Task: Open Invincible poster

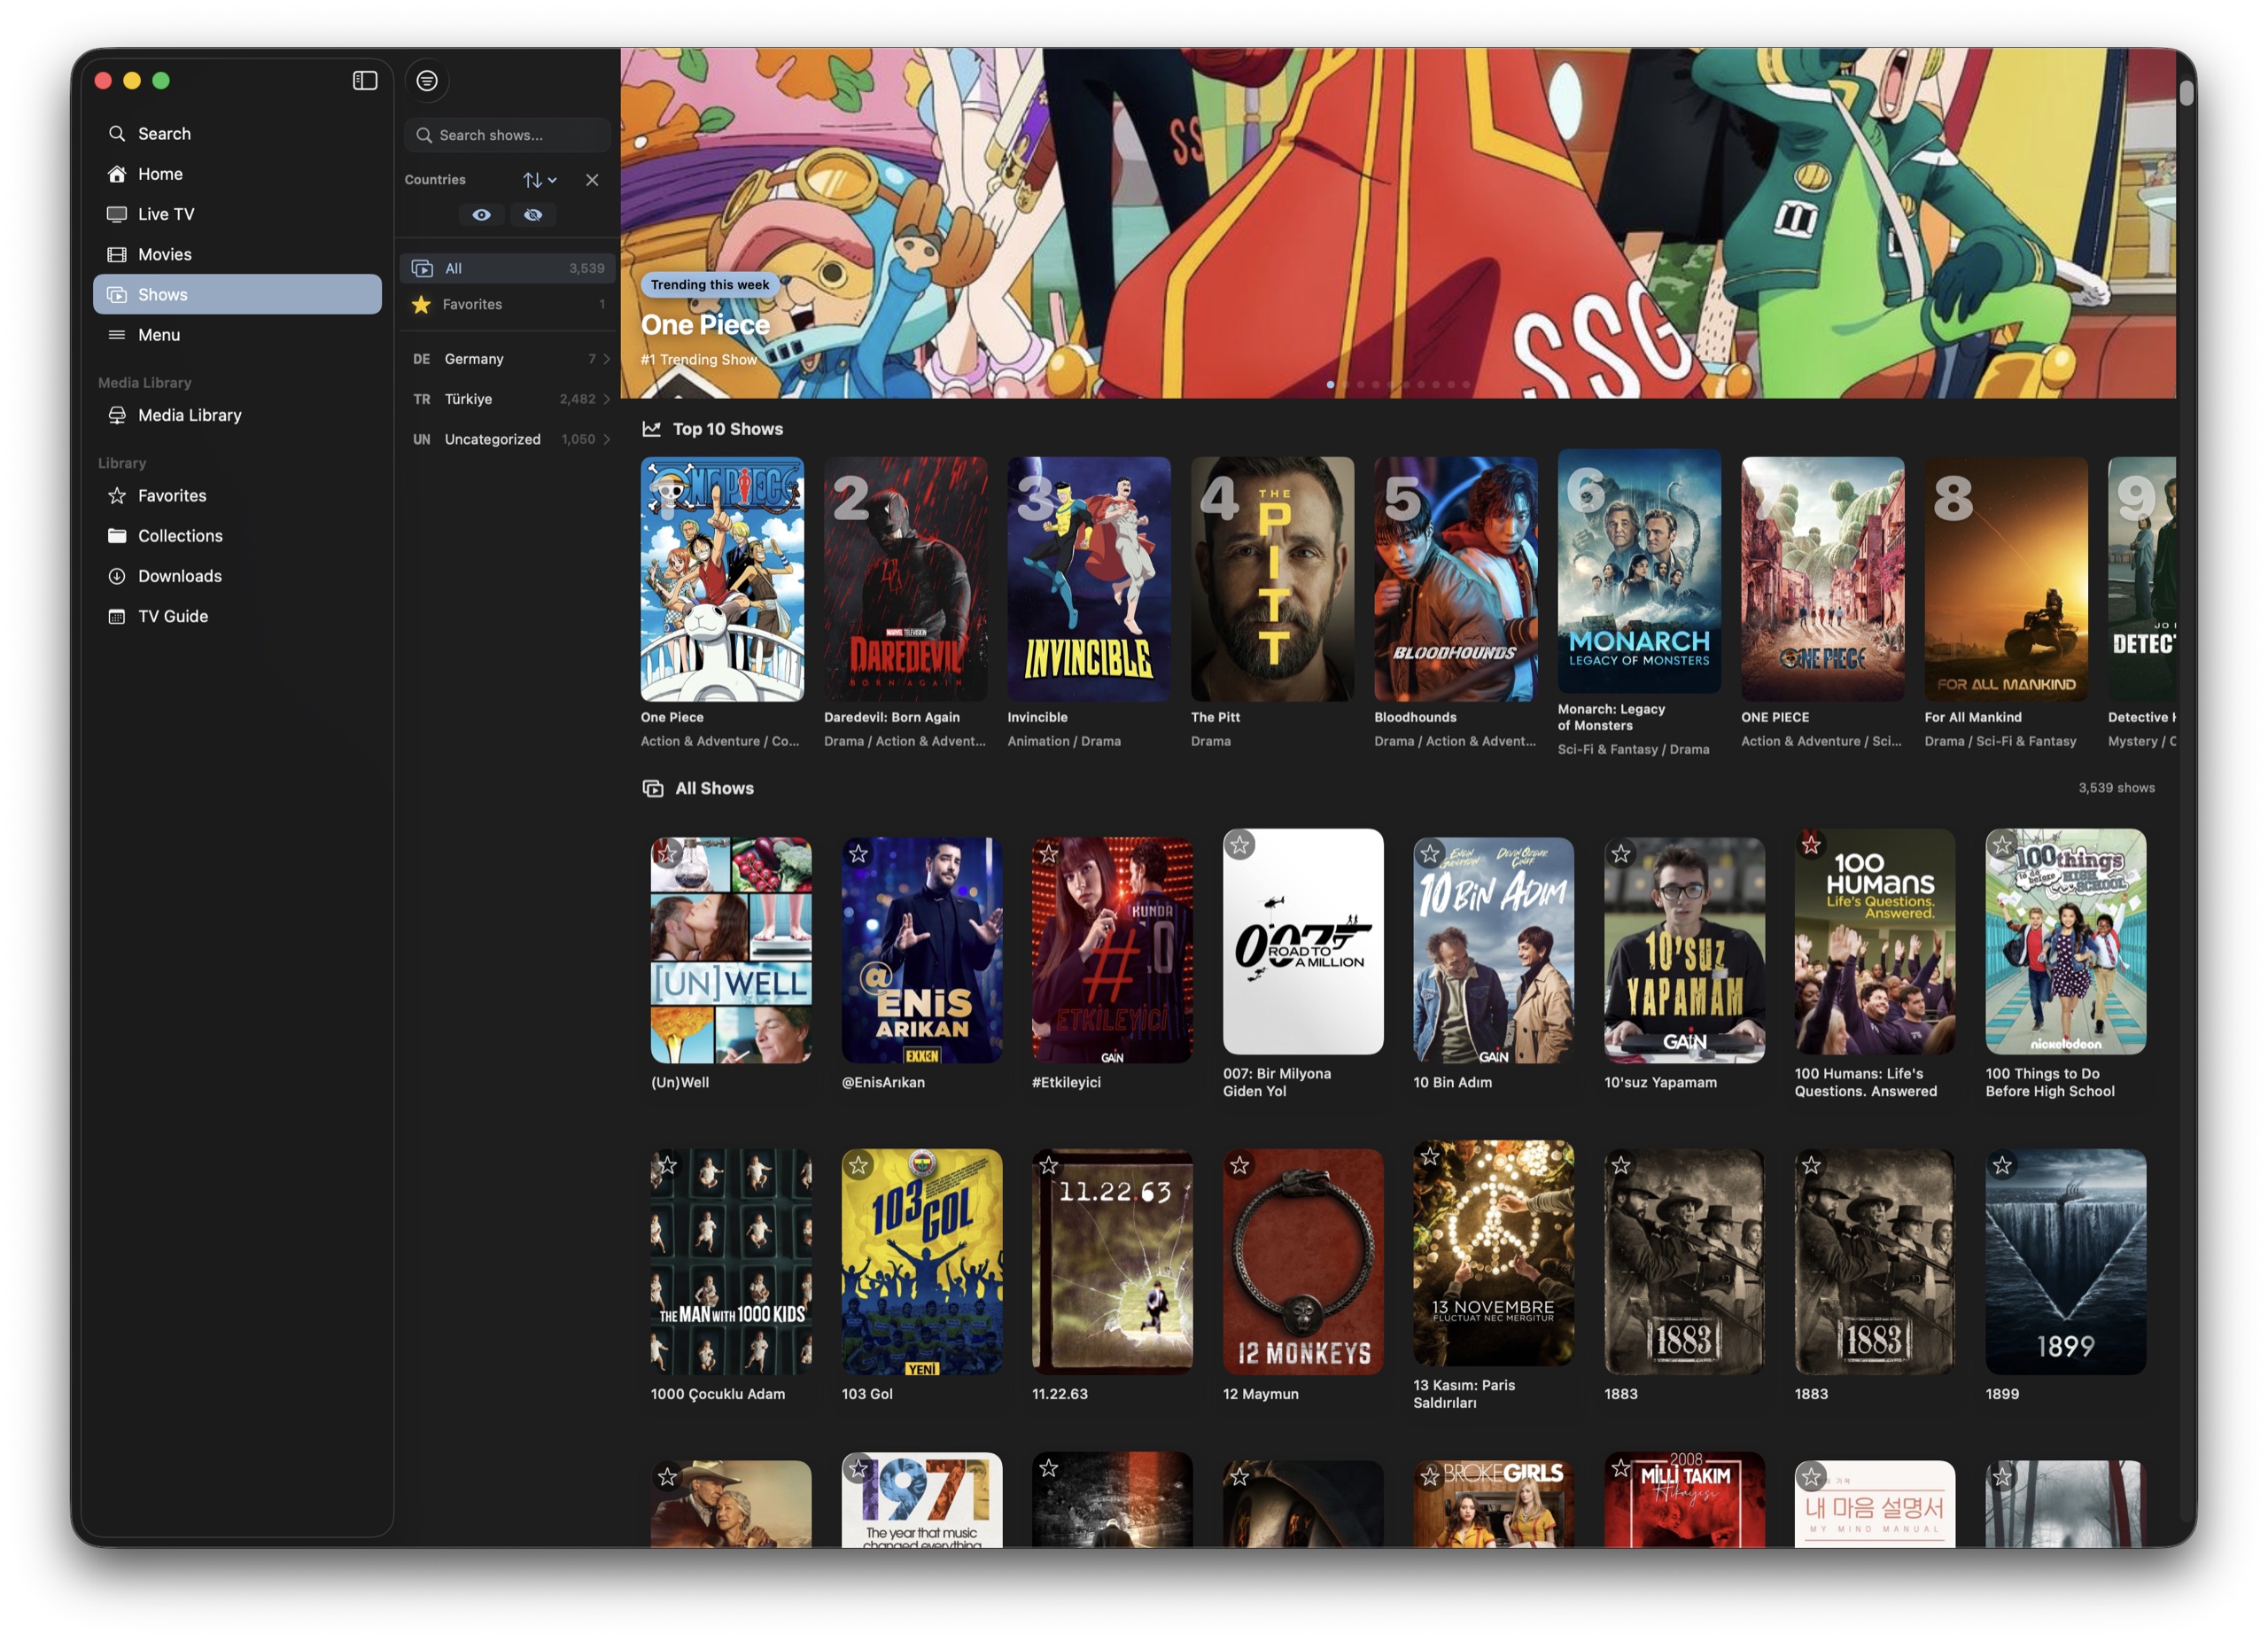Action: coord(1089,579)
